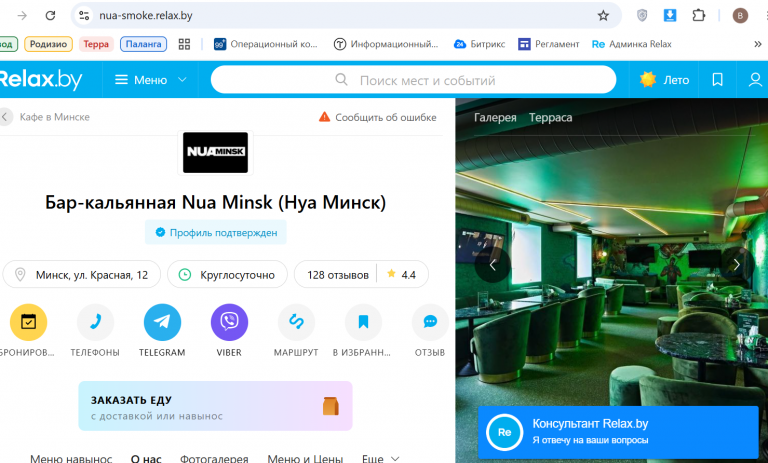
Task: Click the Заказать еду banner
Action: click(x=216, y=406)
